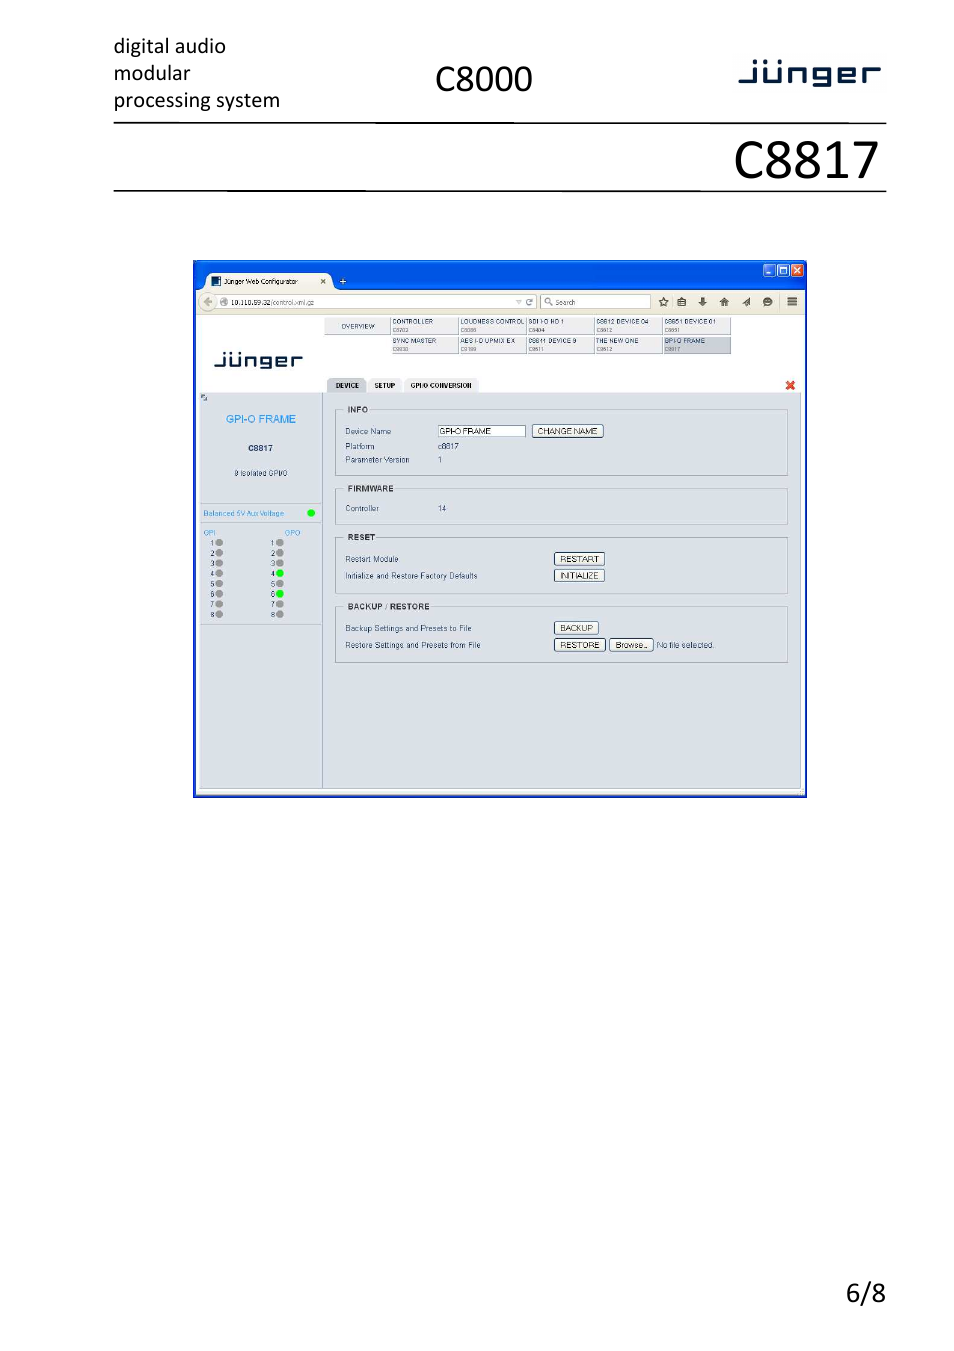Select the C8651 DEVICE 01 module
Image resolution: width=954 pixels, height=1351 pixels.
(696, 326)
